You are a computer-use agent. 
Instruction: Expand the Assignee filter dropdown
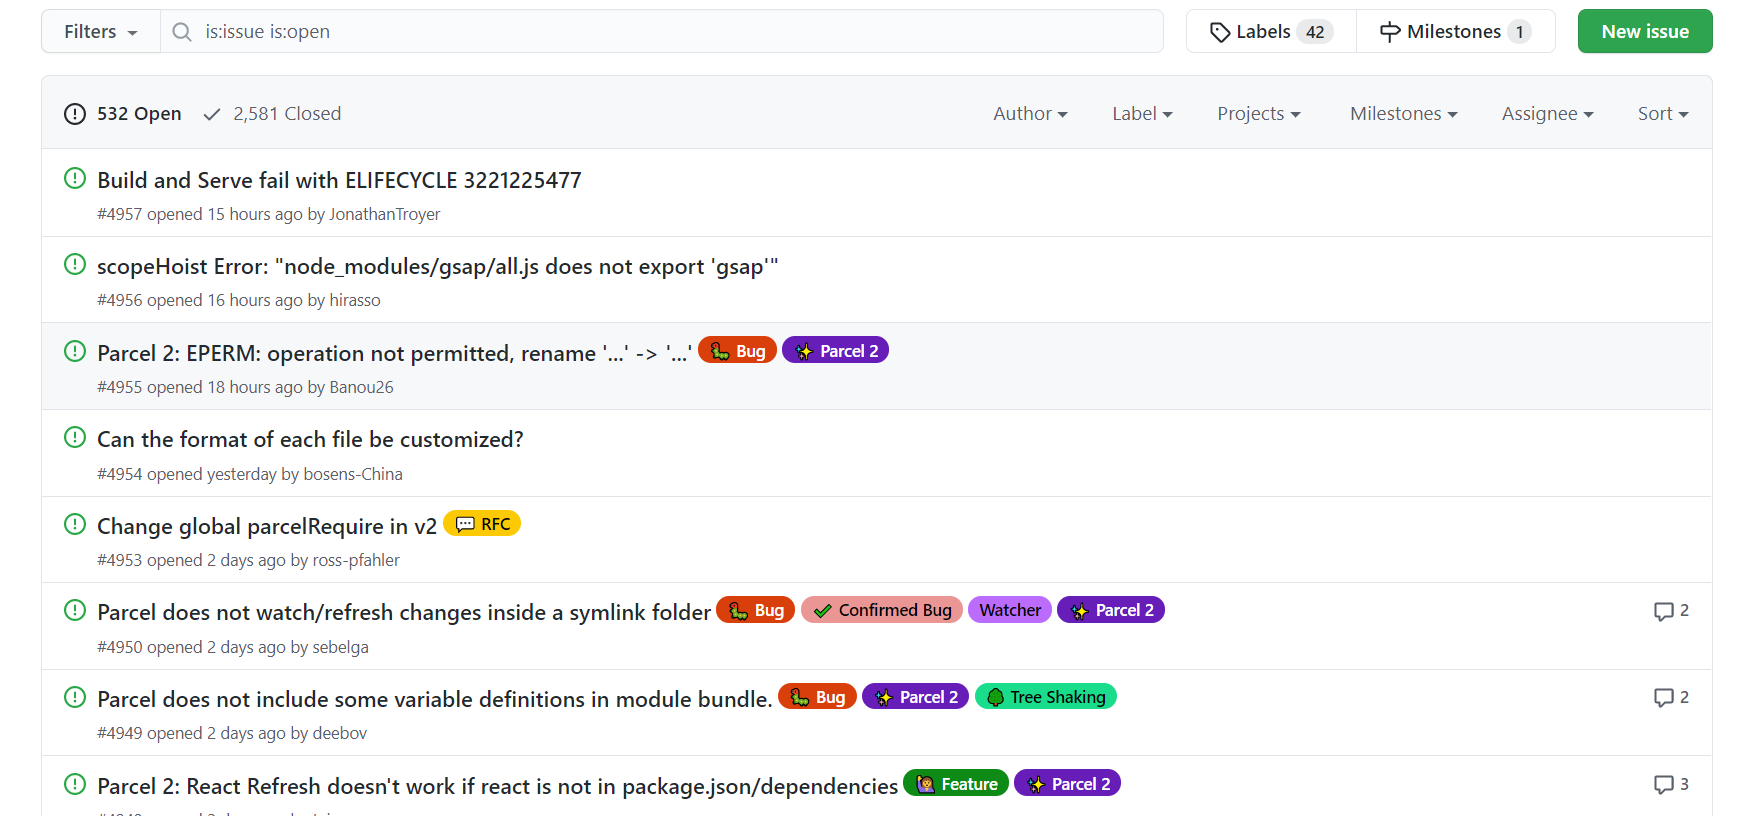(1547, 114)
